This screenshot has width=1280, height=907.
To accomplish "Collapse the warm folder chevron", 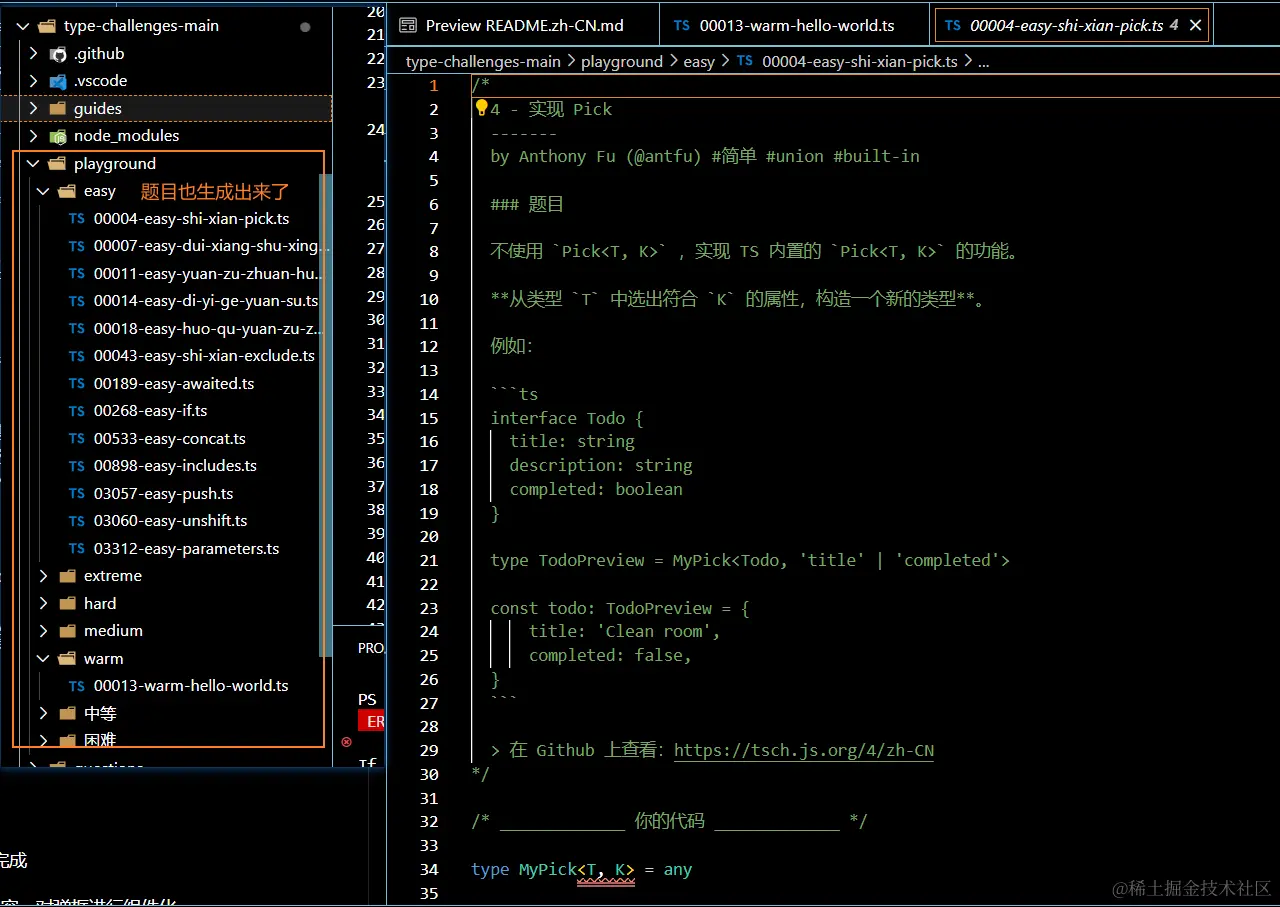I will click(x=43, y=659).
